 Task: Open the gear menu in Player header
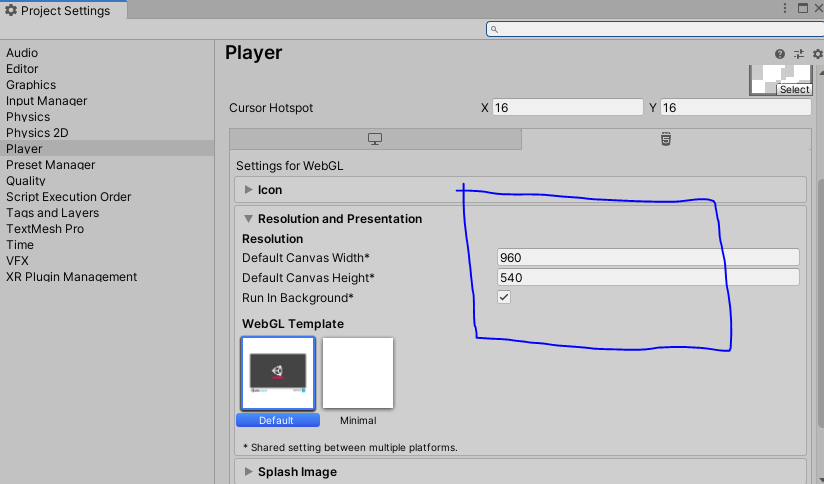point(818,54)
